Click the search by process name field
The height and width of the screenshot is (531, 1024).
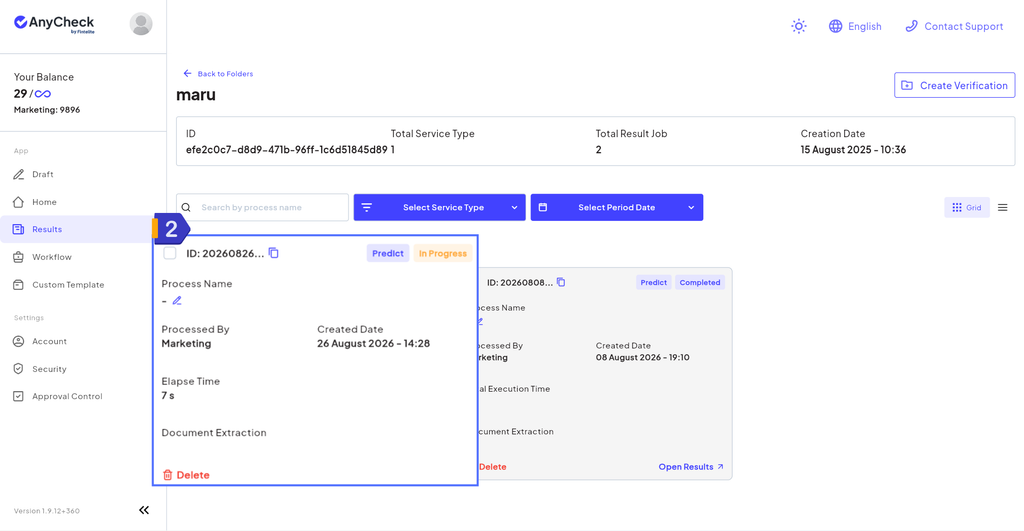[263, 207]
